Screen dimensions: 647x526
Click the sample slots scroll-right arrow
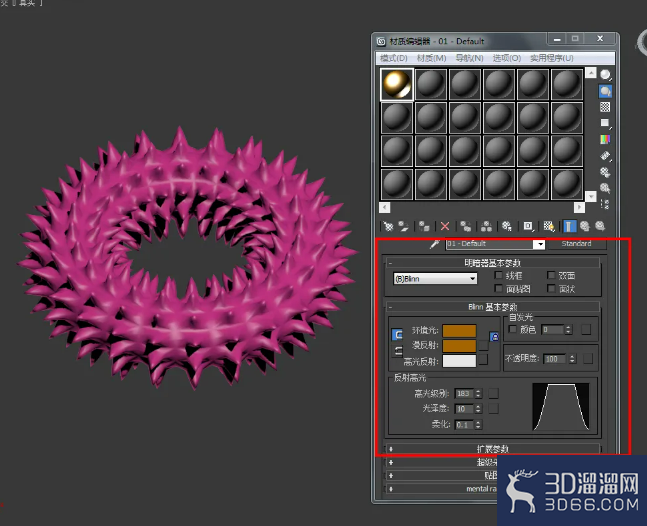pyautogui.click(x=579, y=207)
